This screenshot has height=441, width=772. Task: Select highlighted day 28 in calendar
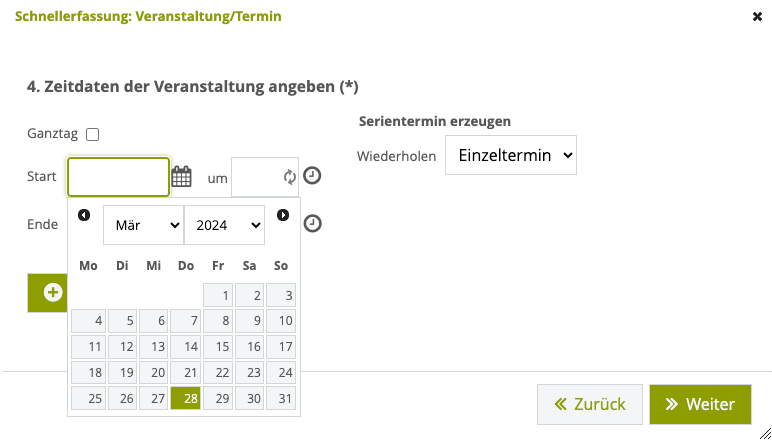[186, 398]
